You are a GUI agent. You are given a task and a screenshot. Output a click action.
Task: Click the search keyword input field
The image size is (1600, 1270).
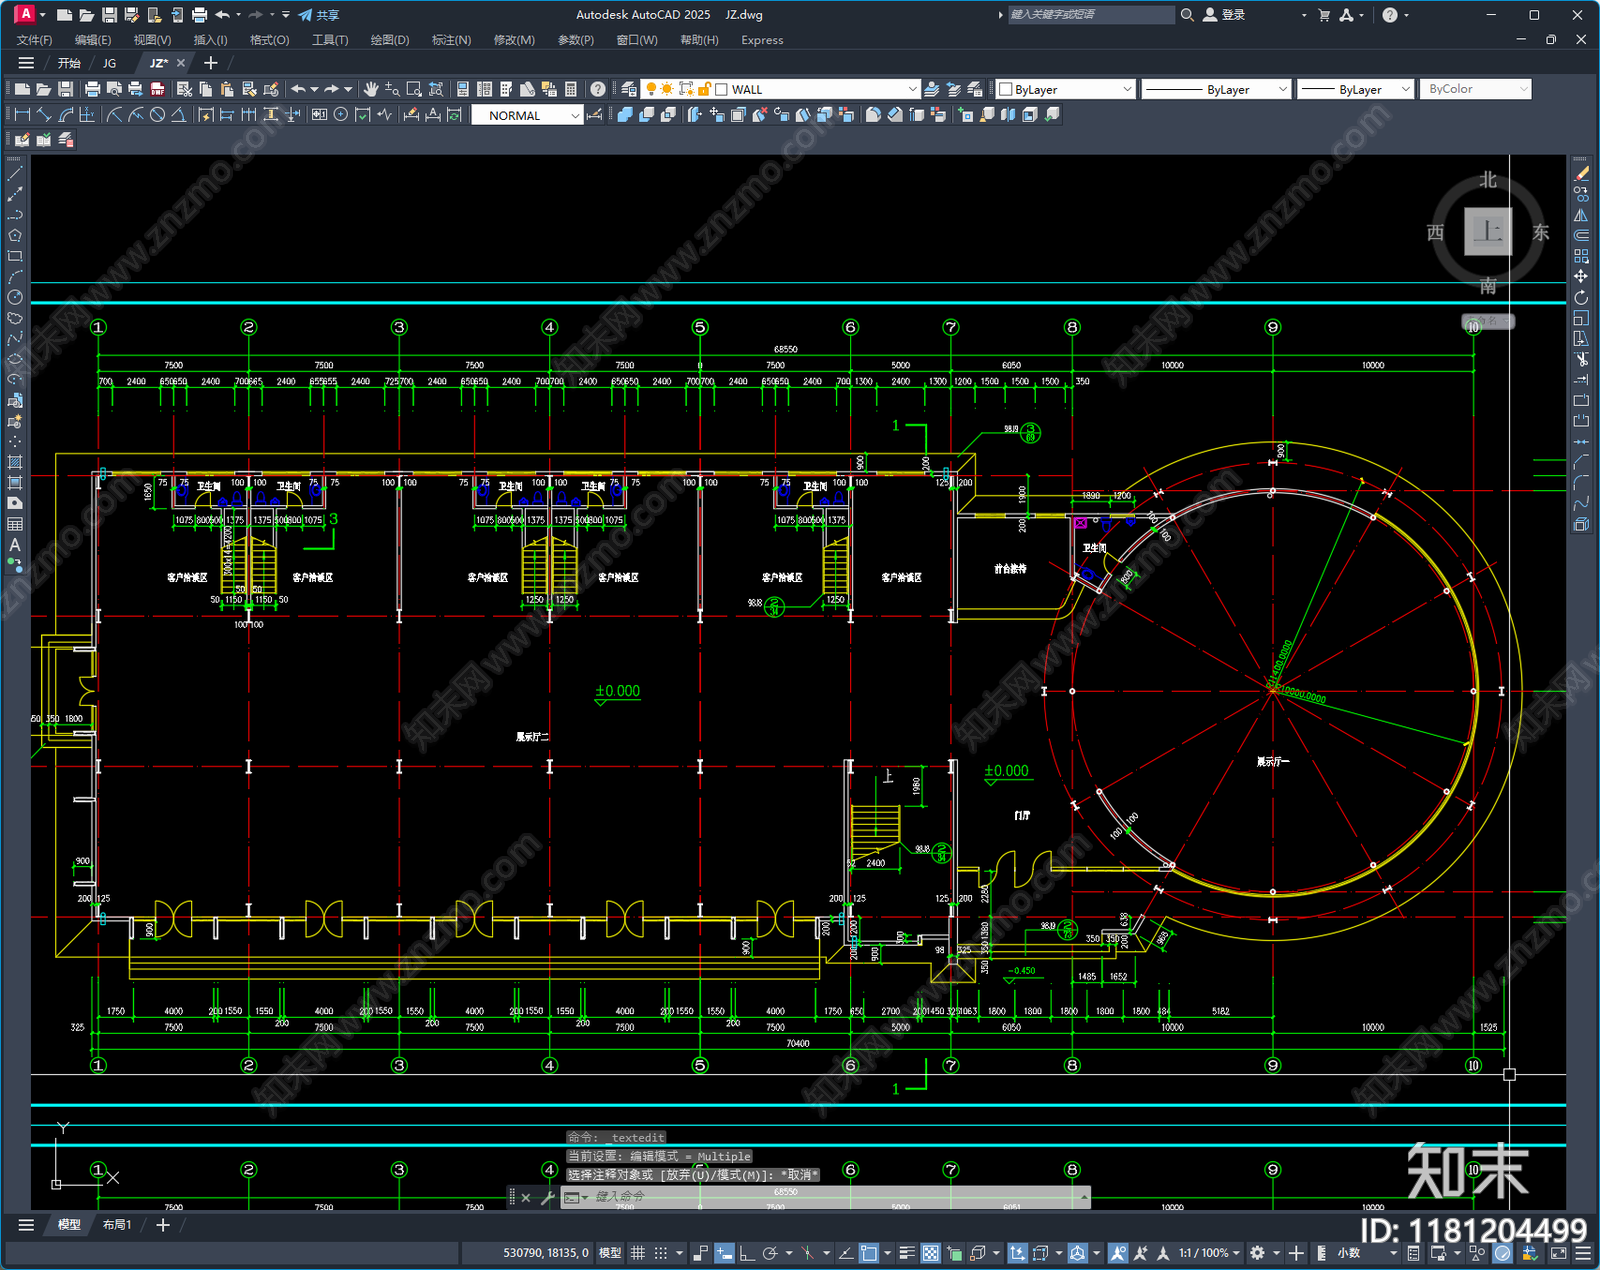(1090, 15)
